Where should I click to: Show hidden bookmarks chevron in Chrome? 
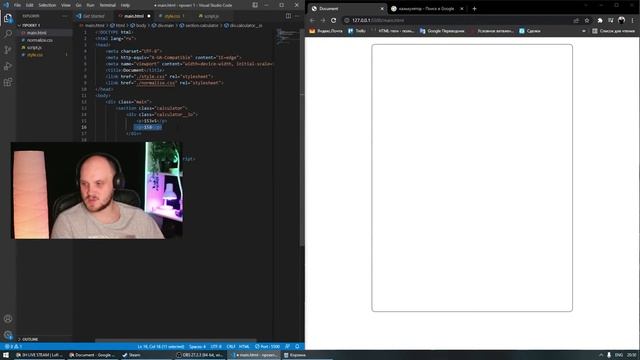point(583,31)
